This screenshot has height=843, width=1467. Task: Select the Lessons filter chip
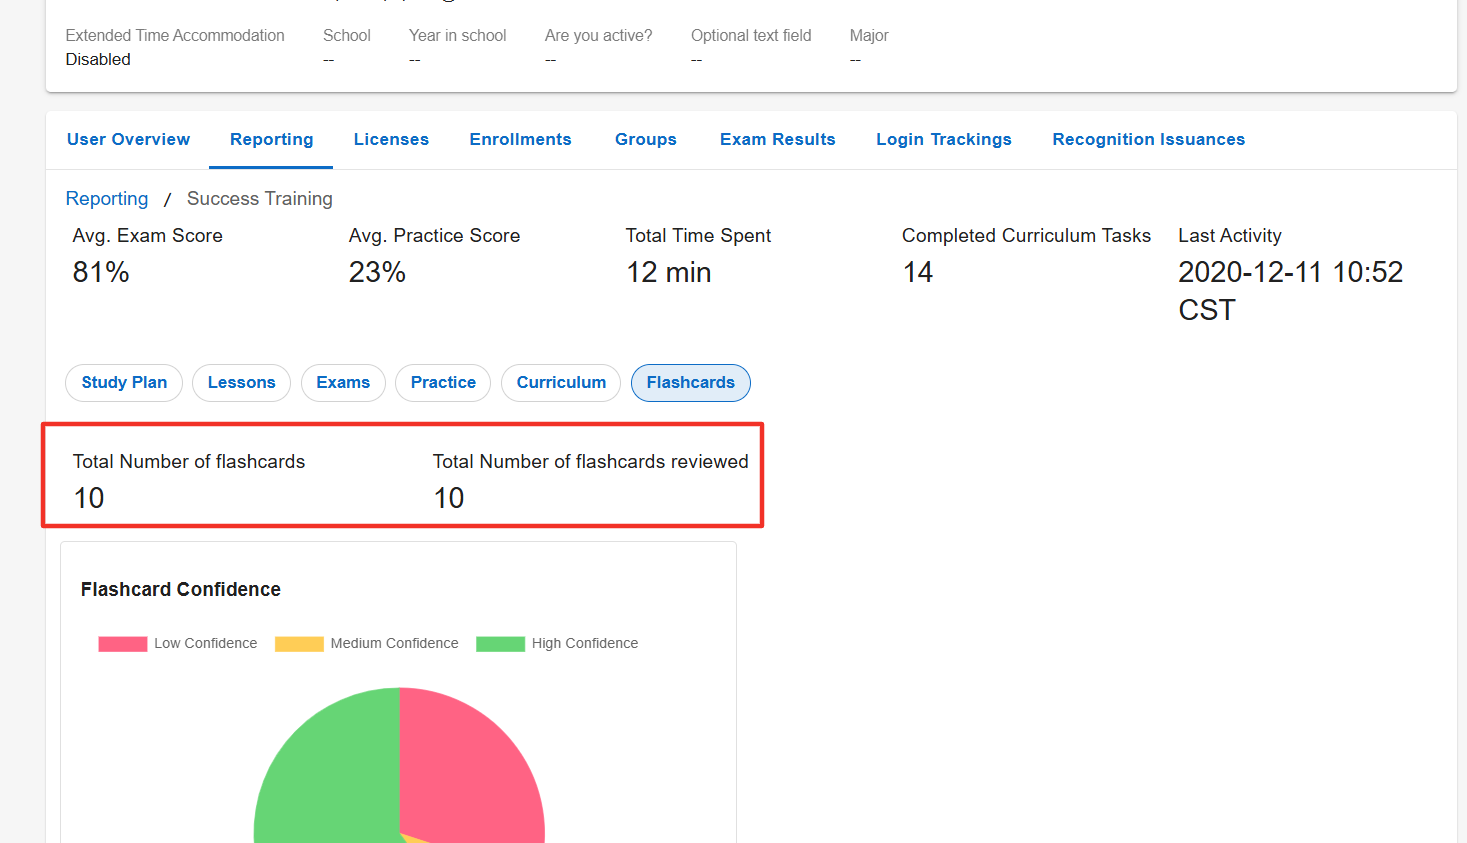[x=241, y=383]
